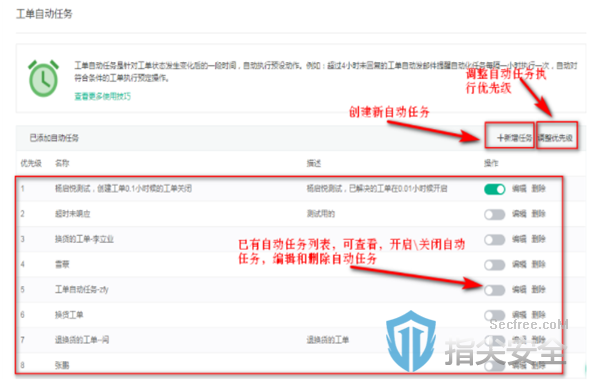
Task: Select the task name 换货的工单-李立业
Action: coord(84,239)
